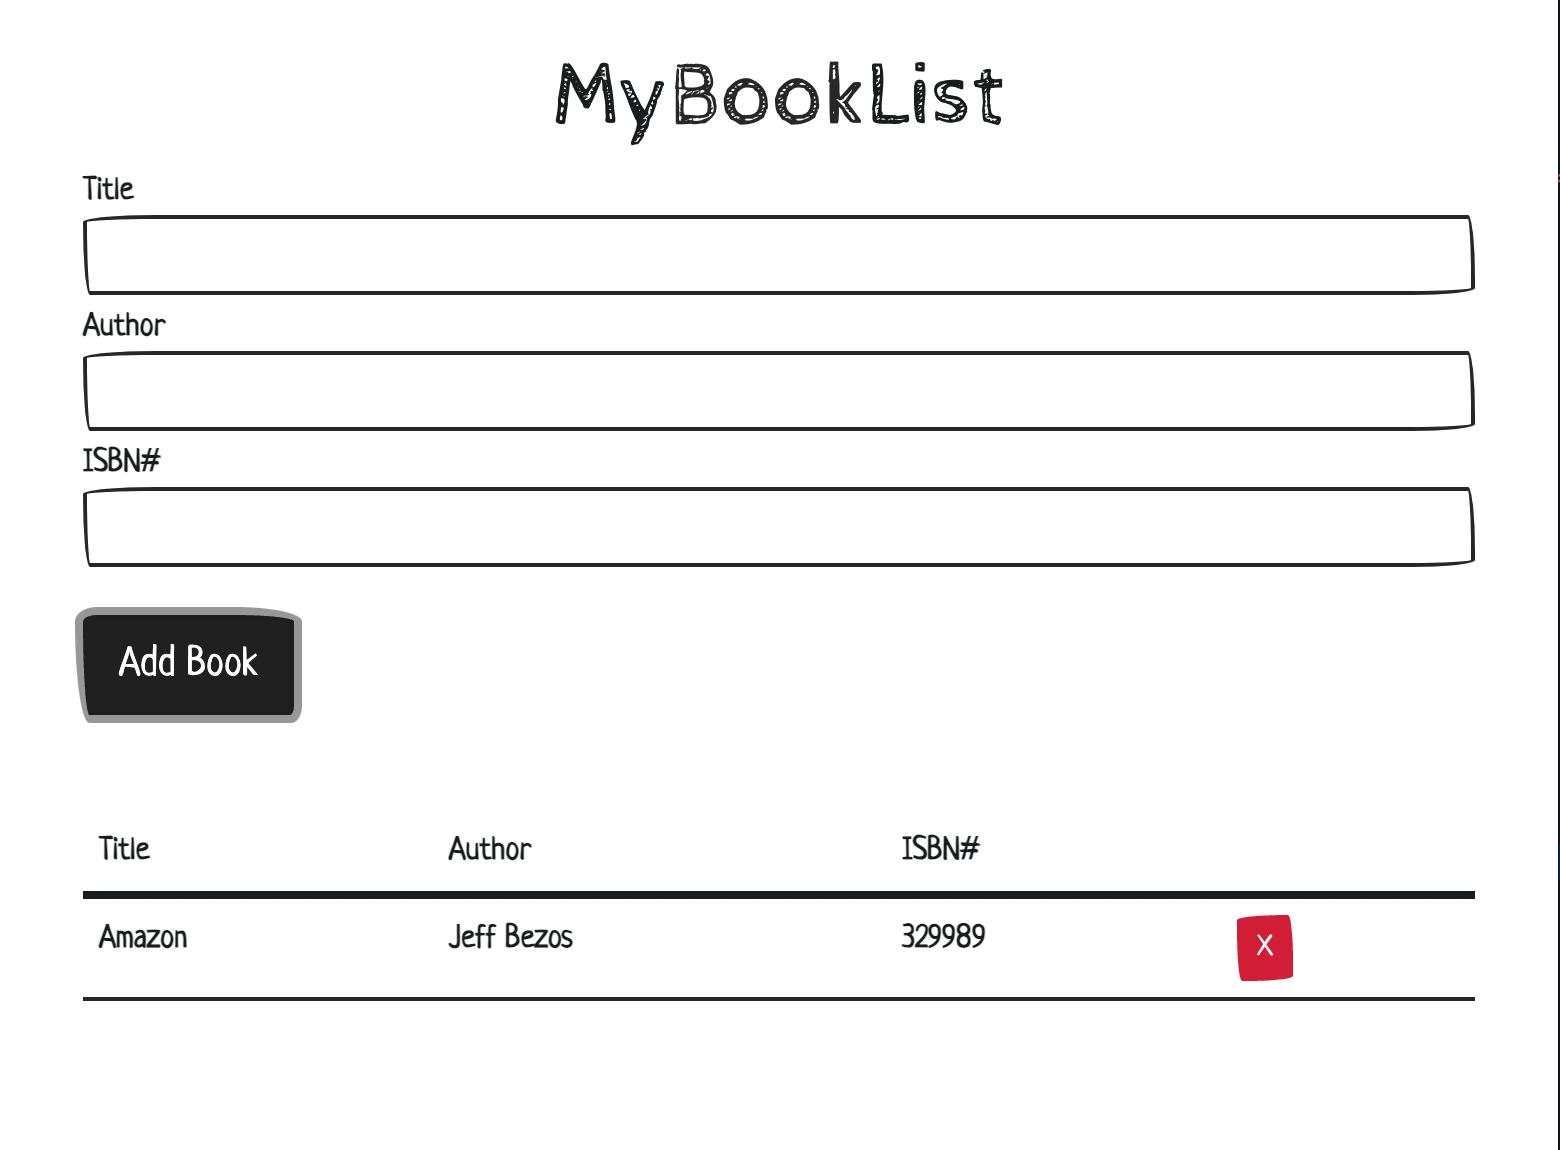Screen dimensions: 1560x1150
Task: Click the ISBN# column header
Action: [x=940, y=848]
